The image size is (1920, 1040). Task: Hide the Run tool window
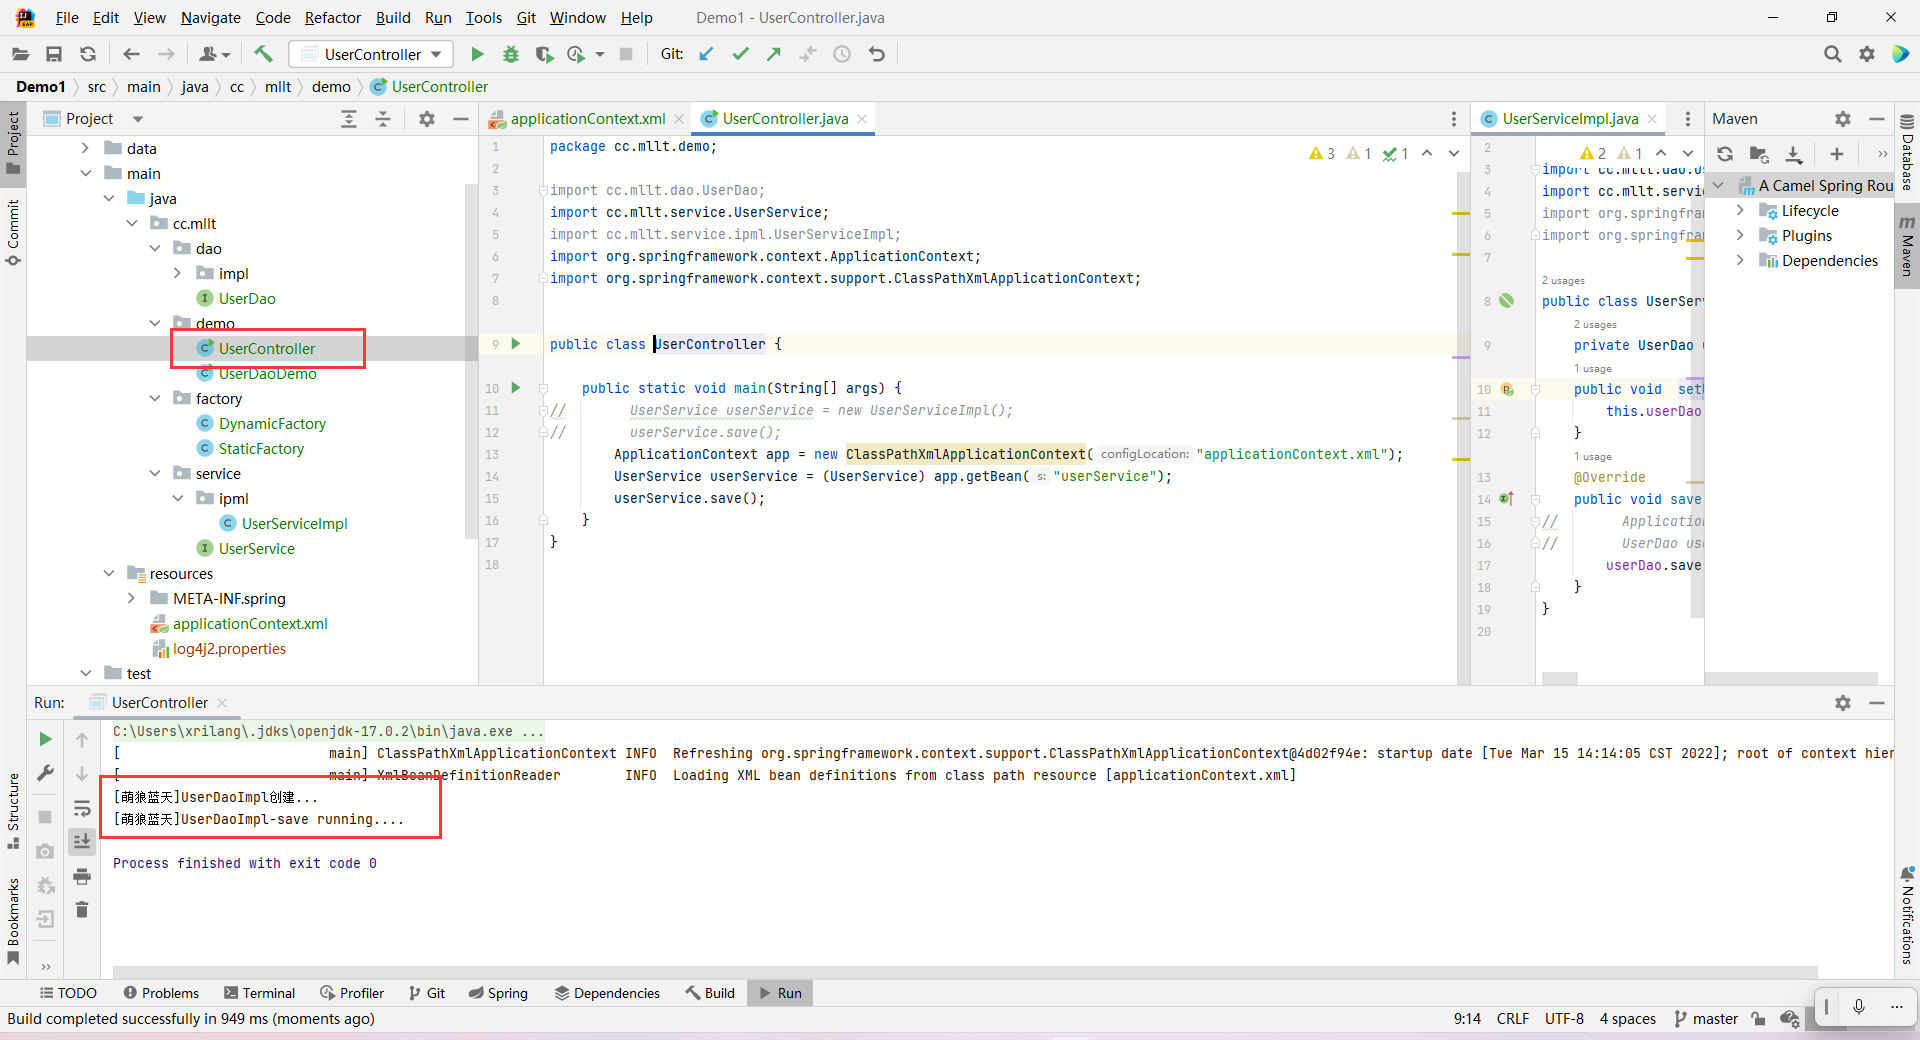(x=1877, y=703)
